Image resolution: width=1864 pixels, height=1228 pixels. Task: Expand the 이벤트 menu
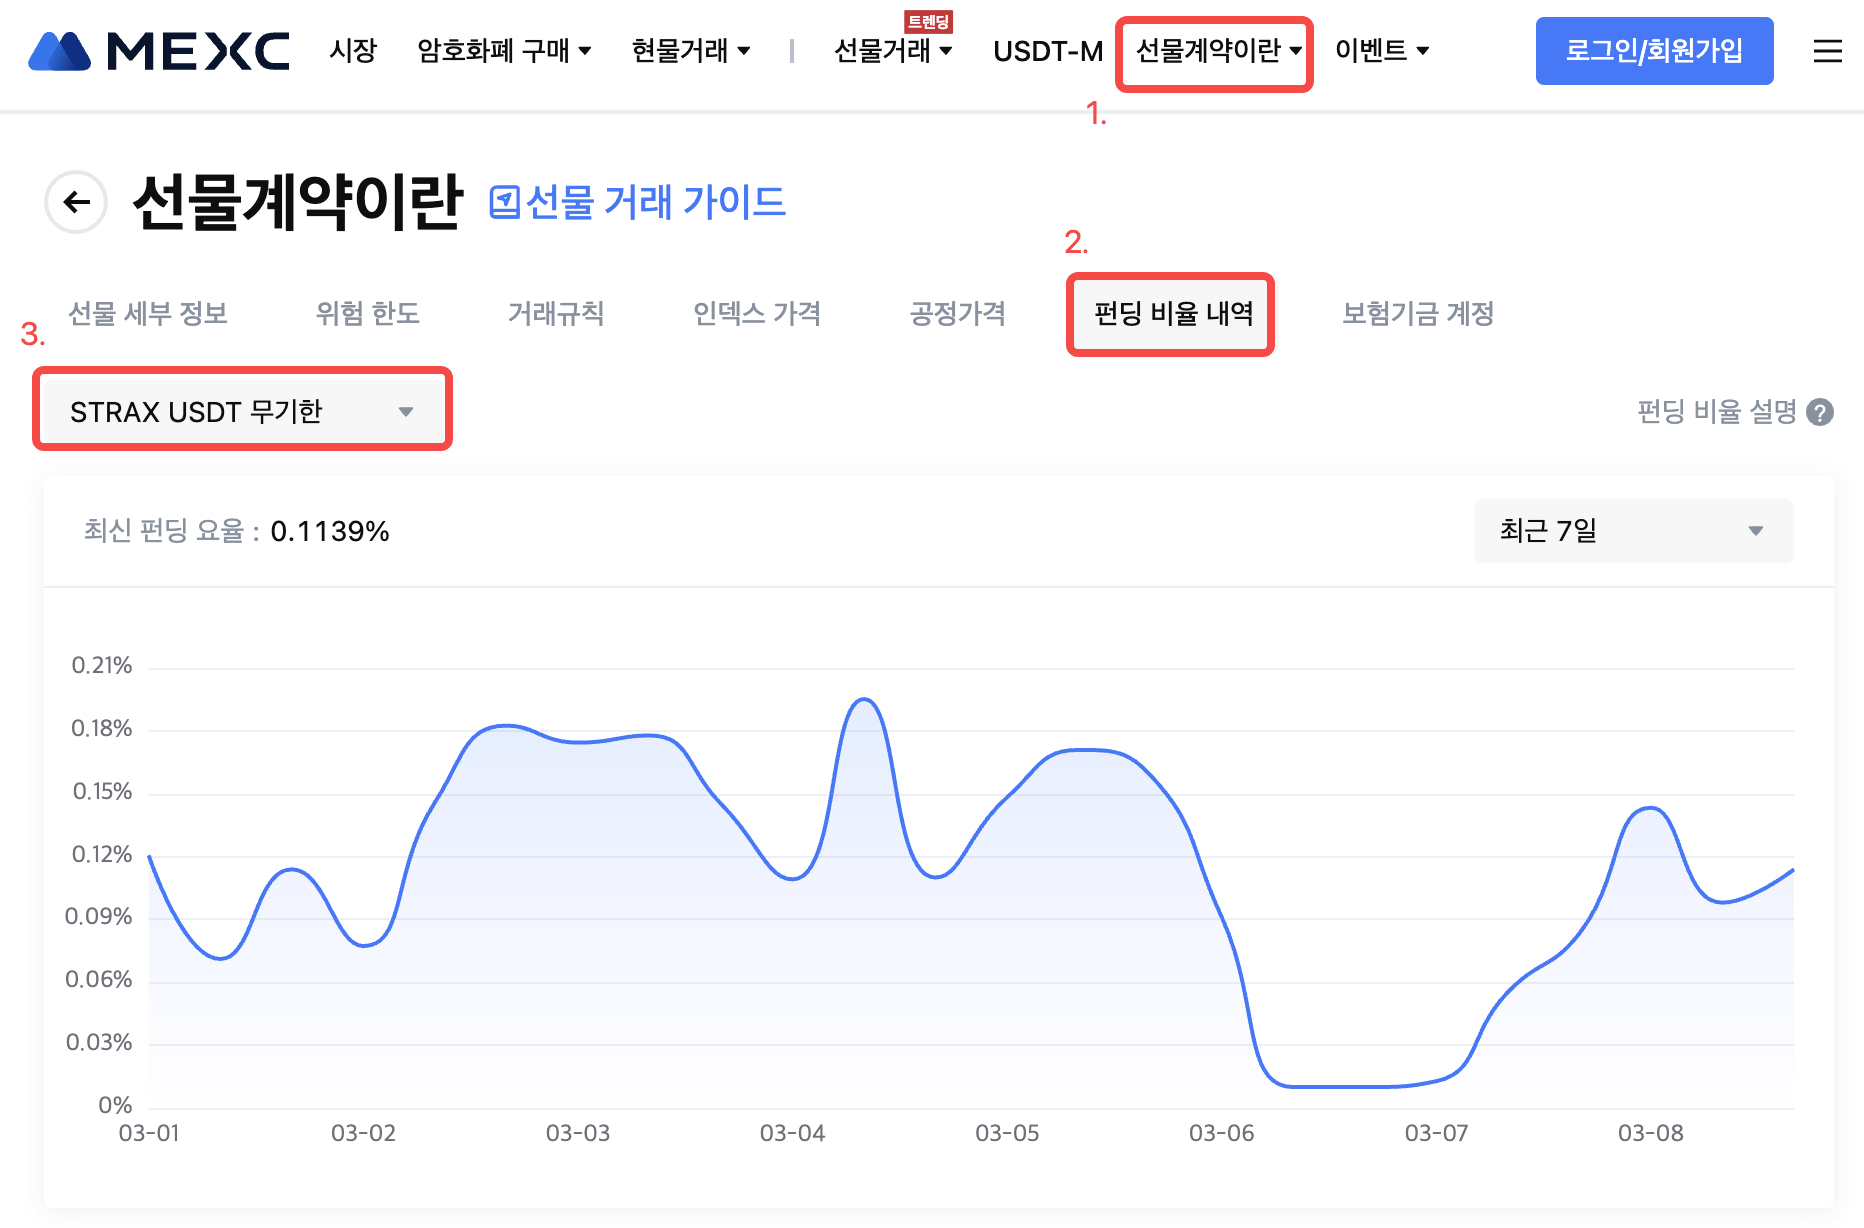1381,51
